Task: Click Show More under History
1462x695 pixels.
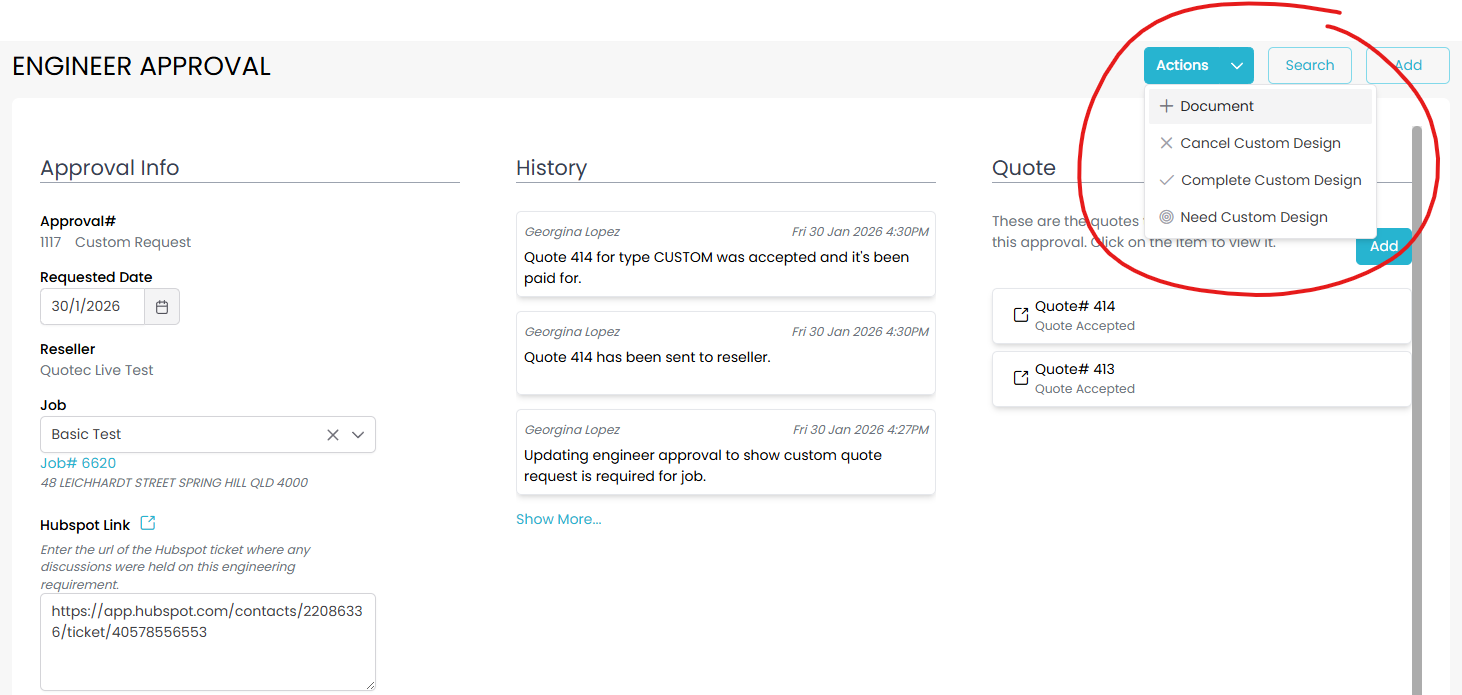Action: click(558, 519)
